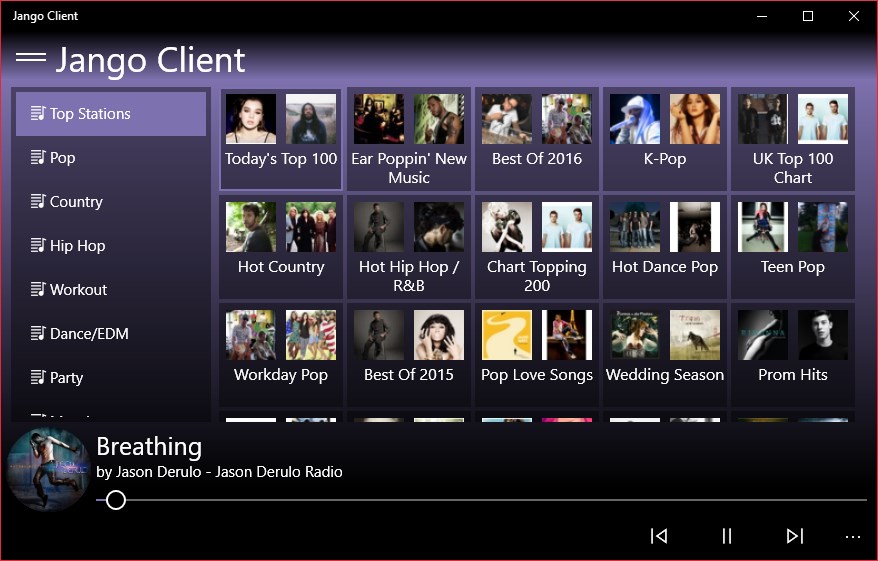This screenshot has width=878, height=561.
Task: Start the Pop Love Songs station
Action: coord(536,355)
